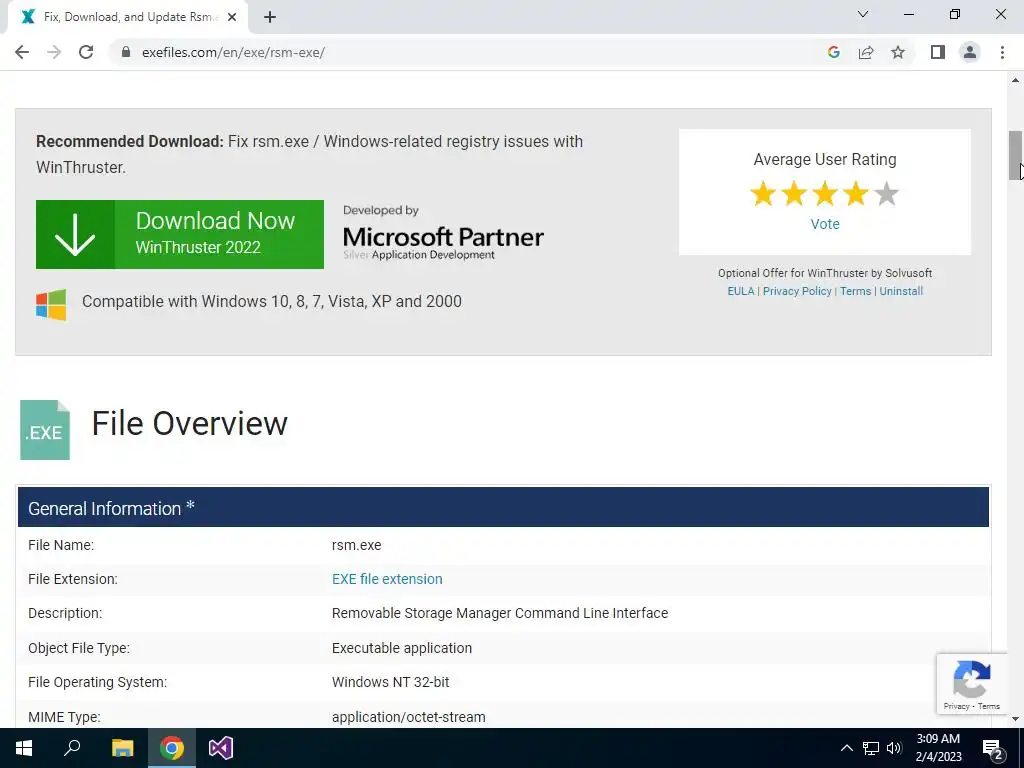This screenshot has height=768, width=1024.
Task: Open tab search dropdown arrow
Action: (x=863, y=14)
